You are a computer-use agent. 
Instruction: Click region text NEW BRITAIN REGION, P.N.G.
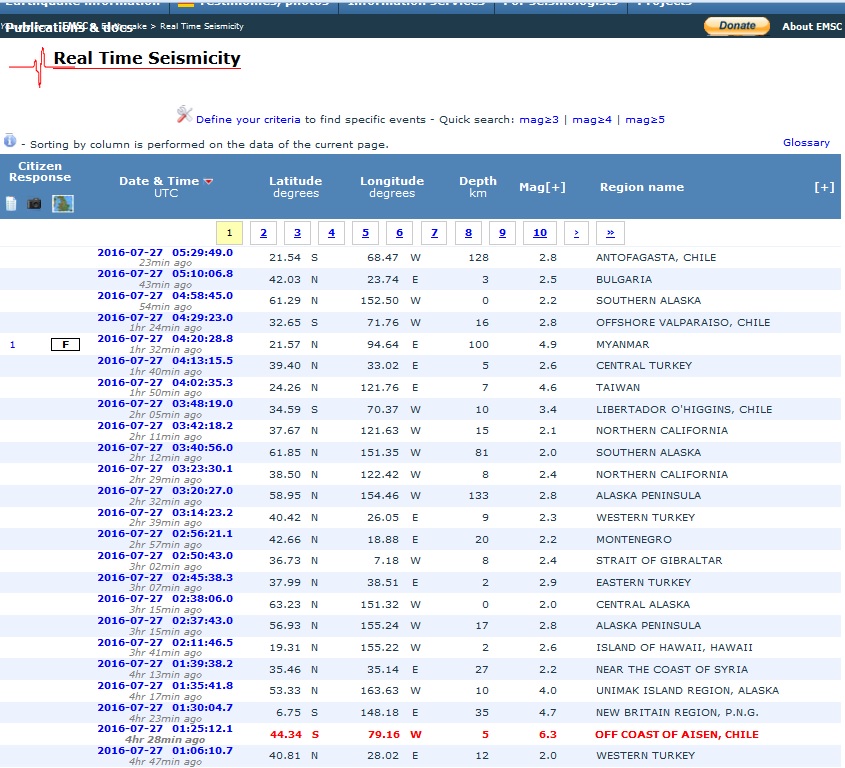(x=677, y=712)
